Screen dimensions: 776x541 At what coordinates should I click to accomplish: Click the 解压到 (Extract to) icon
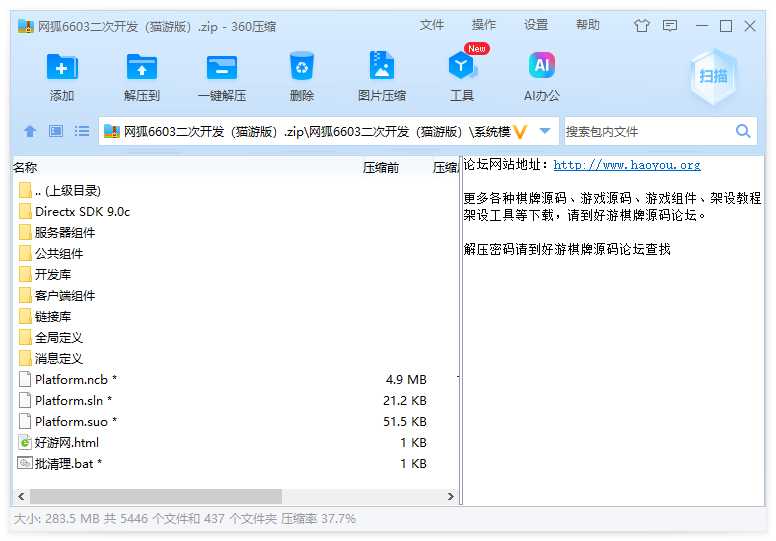point(142,67)
